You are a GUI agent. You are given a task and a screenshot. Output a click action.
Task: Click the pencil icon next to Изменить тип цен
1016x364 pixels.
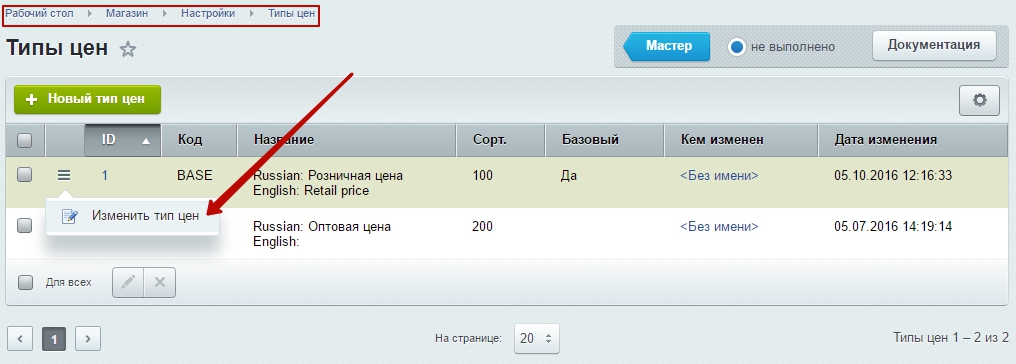click(x=70, y=216)
